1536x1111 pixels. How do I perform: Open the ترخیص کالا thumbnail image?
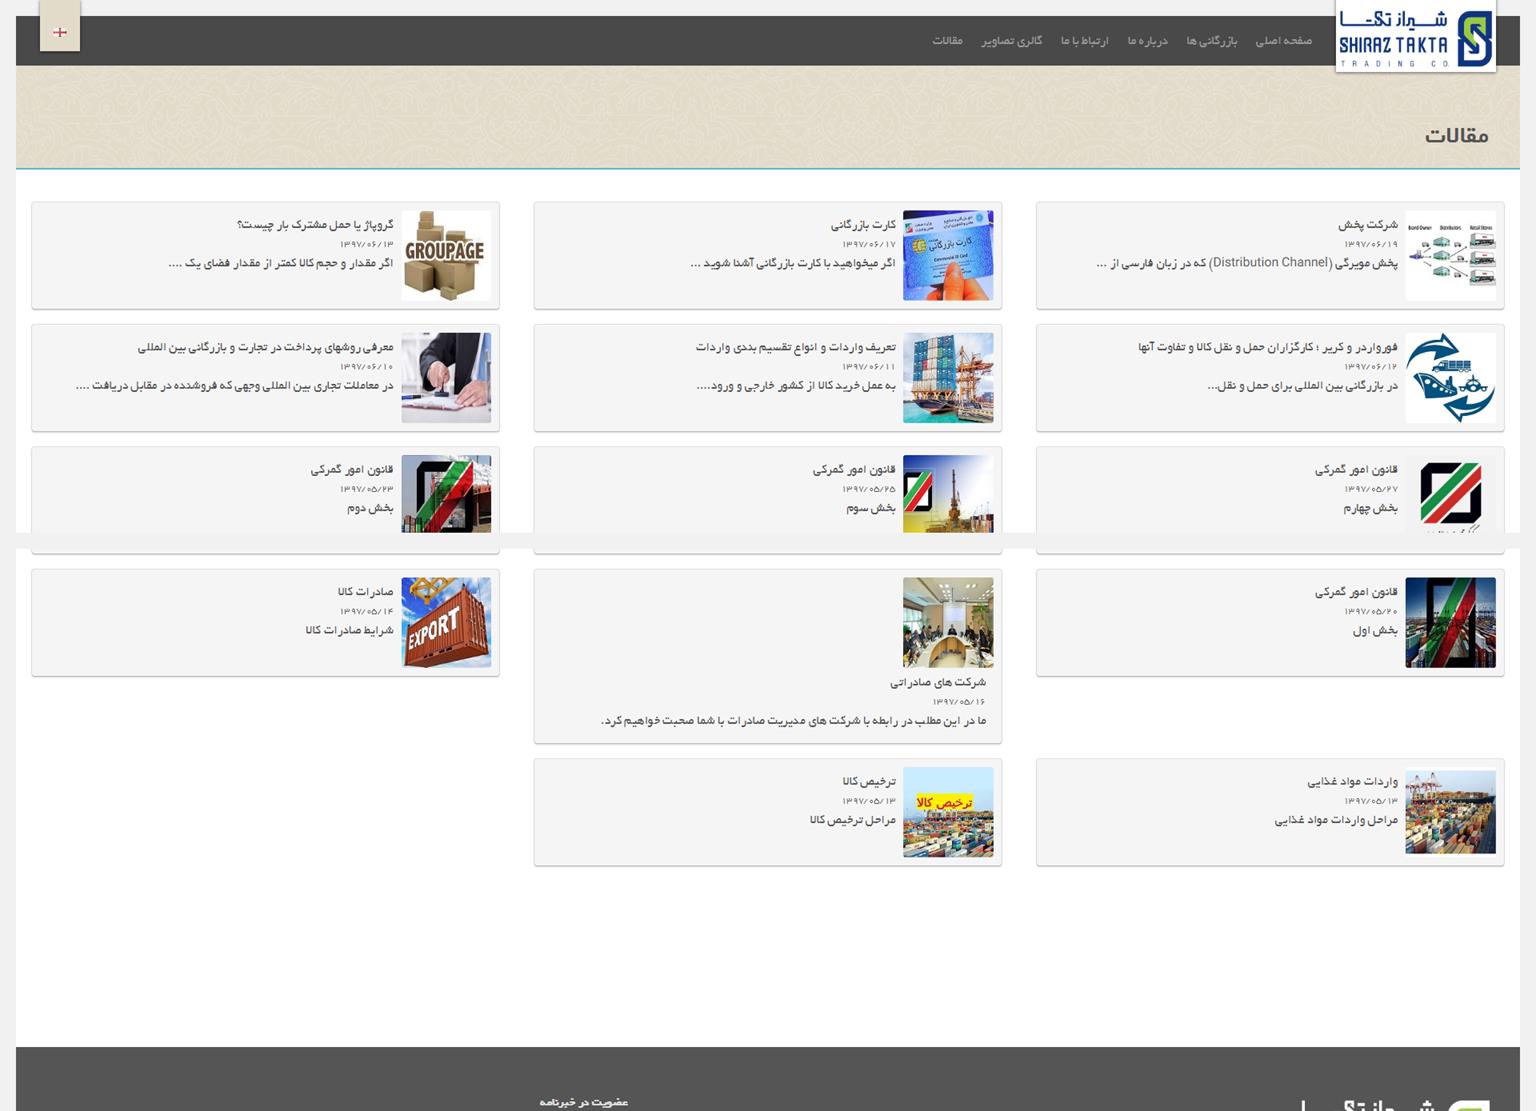[948, 812]
